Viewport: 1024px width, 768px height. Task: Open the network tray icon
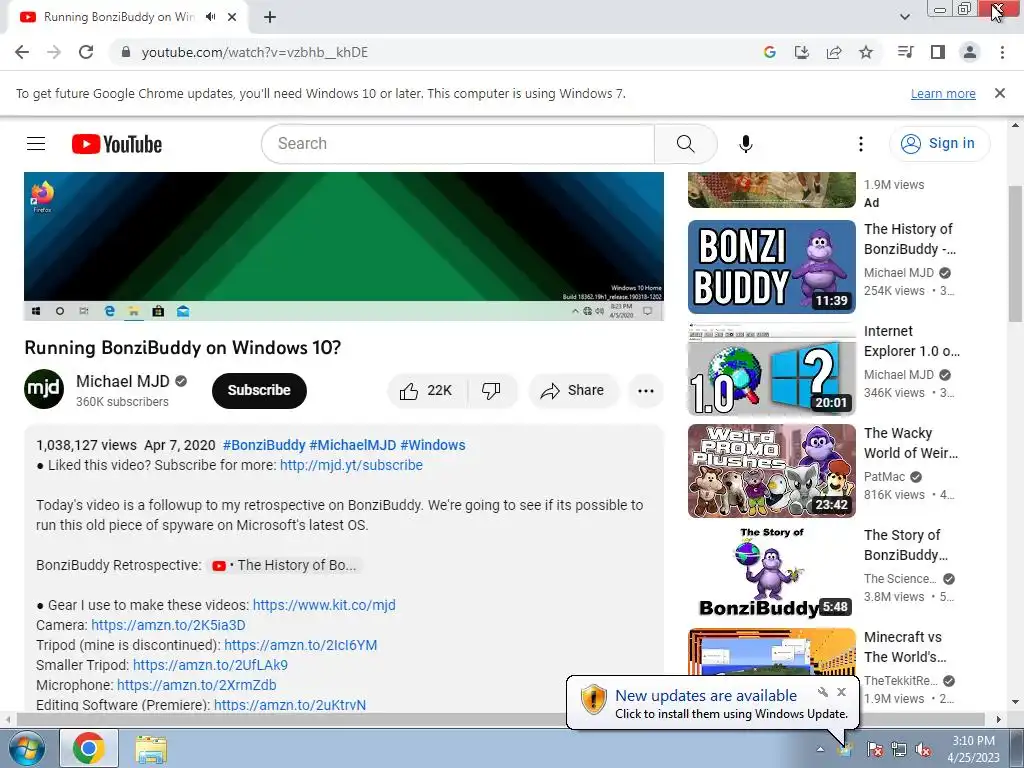point(899,749)
